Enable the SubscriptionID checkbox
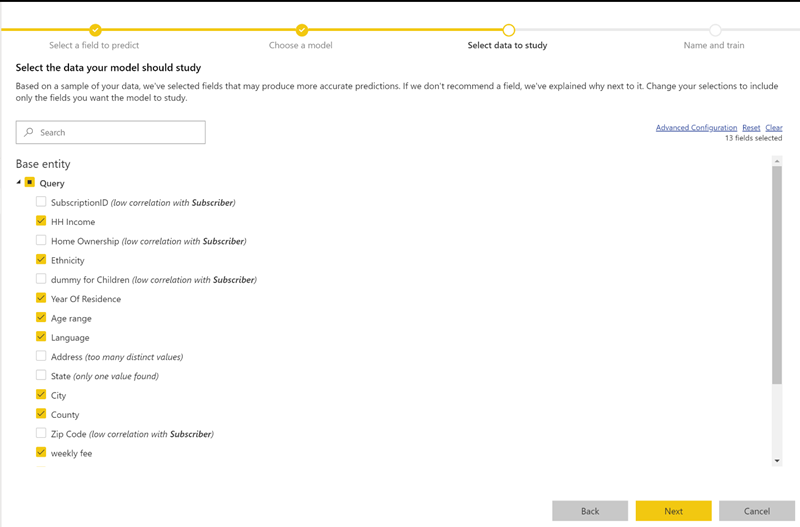The image size is (800, 527). pyautogui.click(x=41, y=202)
